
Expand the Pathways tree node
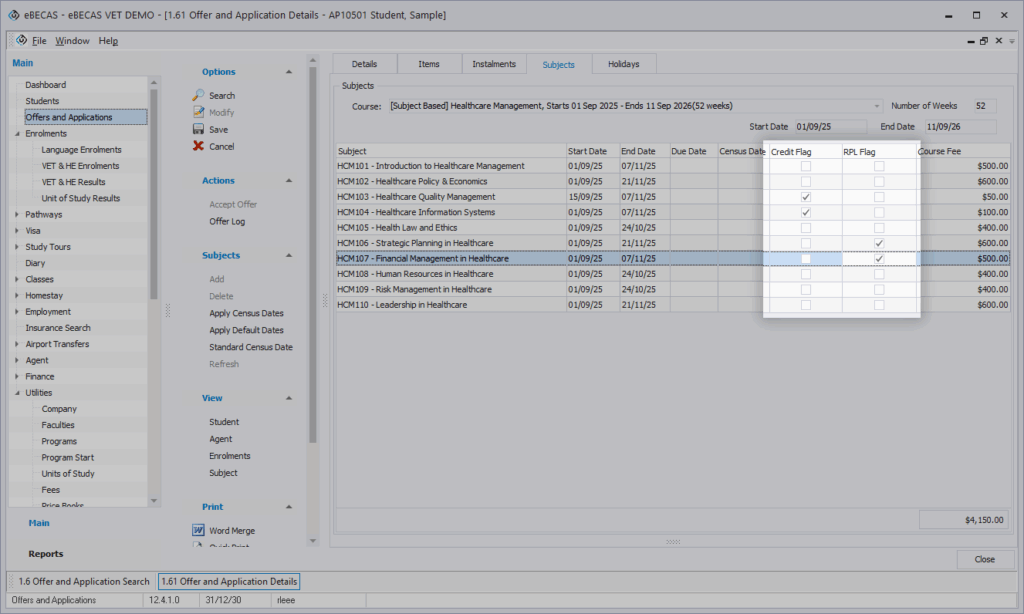click(18, 214)
